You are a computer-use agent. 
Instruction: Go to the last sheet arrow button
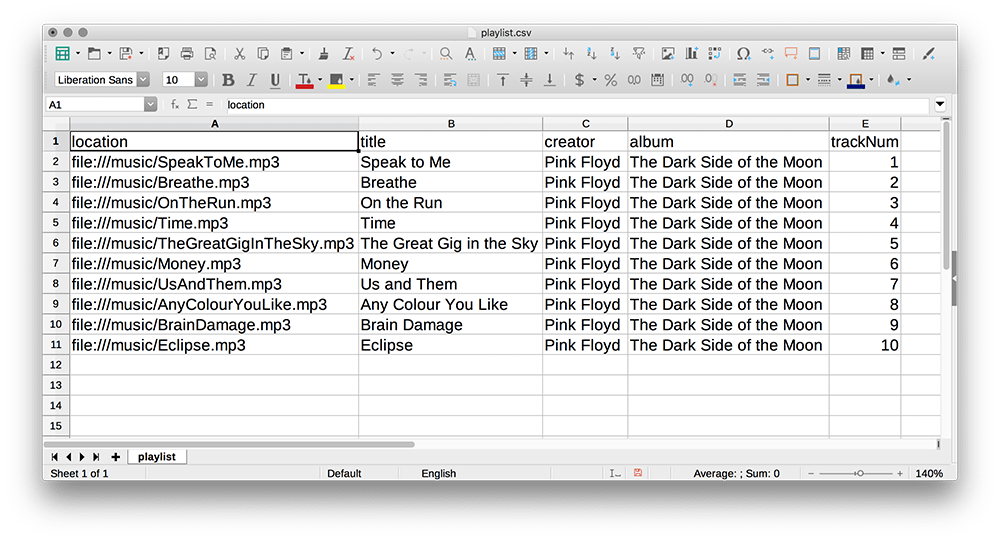(96, 457)
